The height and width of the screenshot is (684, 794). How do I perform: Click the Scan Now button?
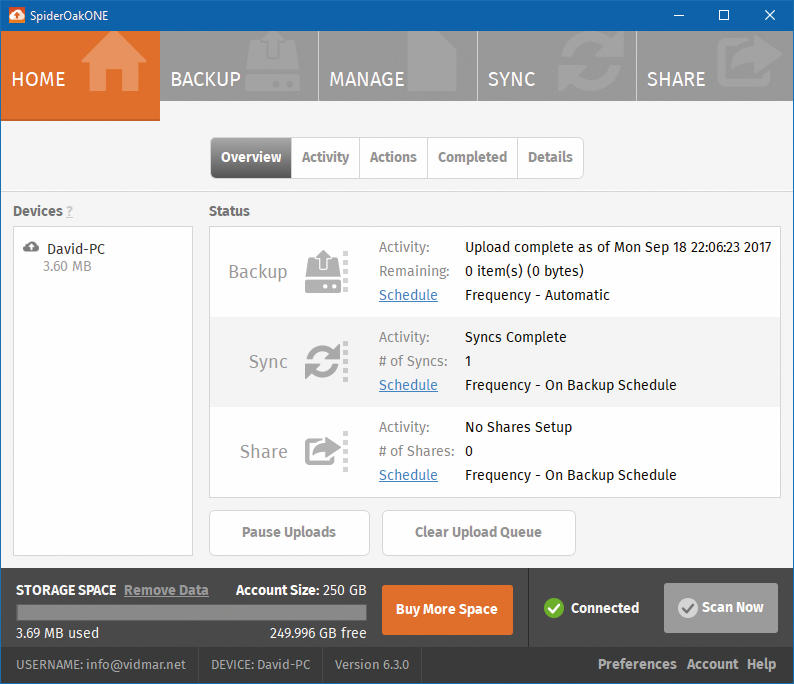(x=721, y=608)
